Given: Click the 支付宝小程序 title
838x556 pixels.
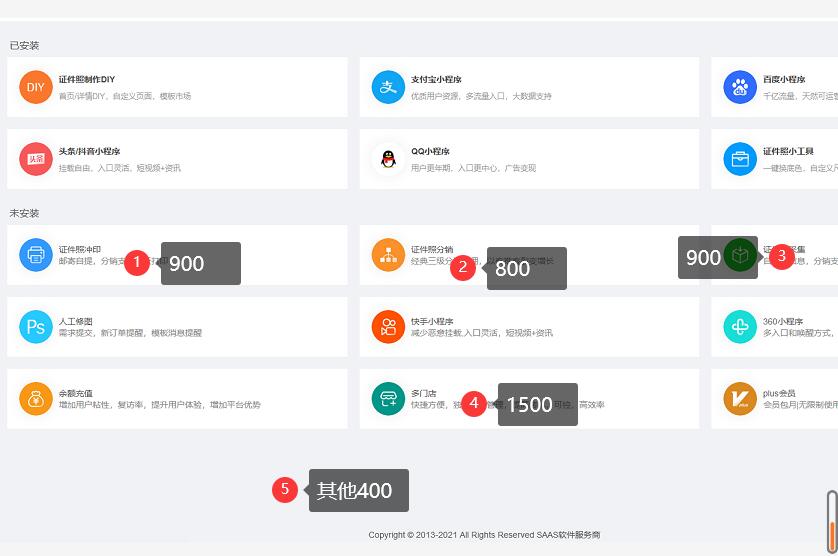Looking at the screenshot, I should tap(436, 79).
